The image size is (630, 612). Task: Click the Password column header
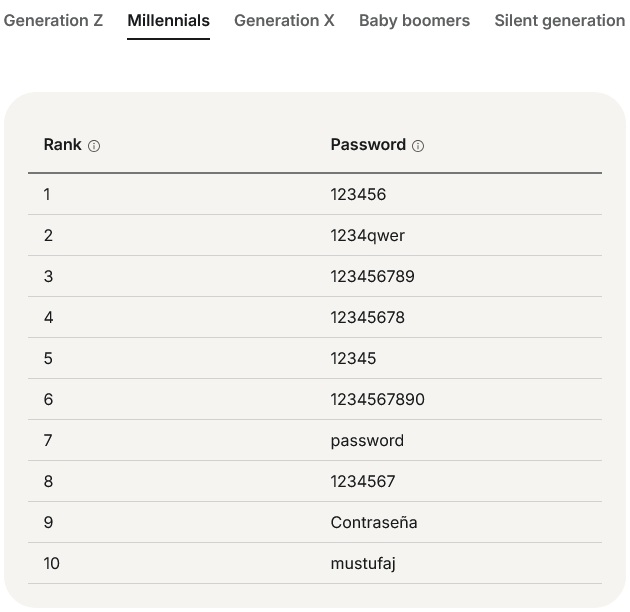368,145
